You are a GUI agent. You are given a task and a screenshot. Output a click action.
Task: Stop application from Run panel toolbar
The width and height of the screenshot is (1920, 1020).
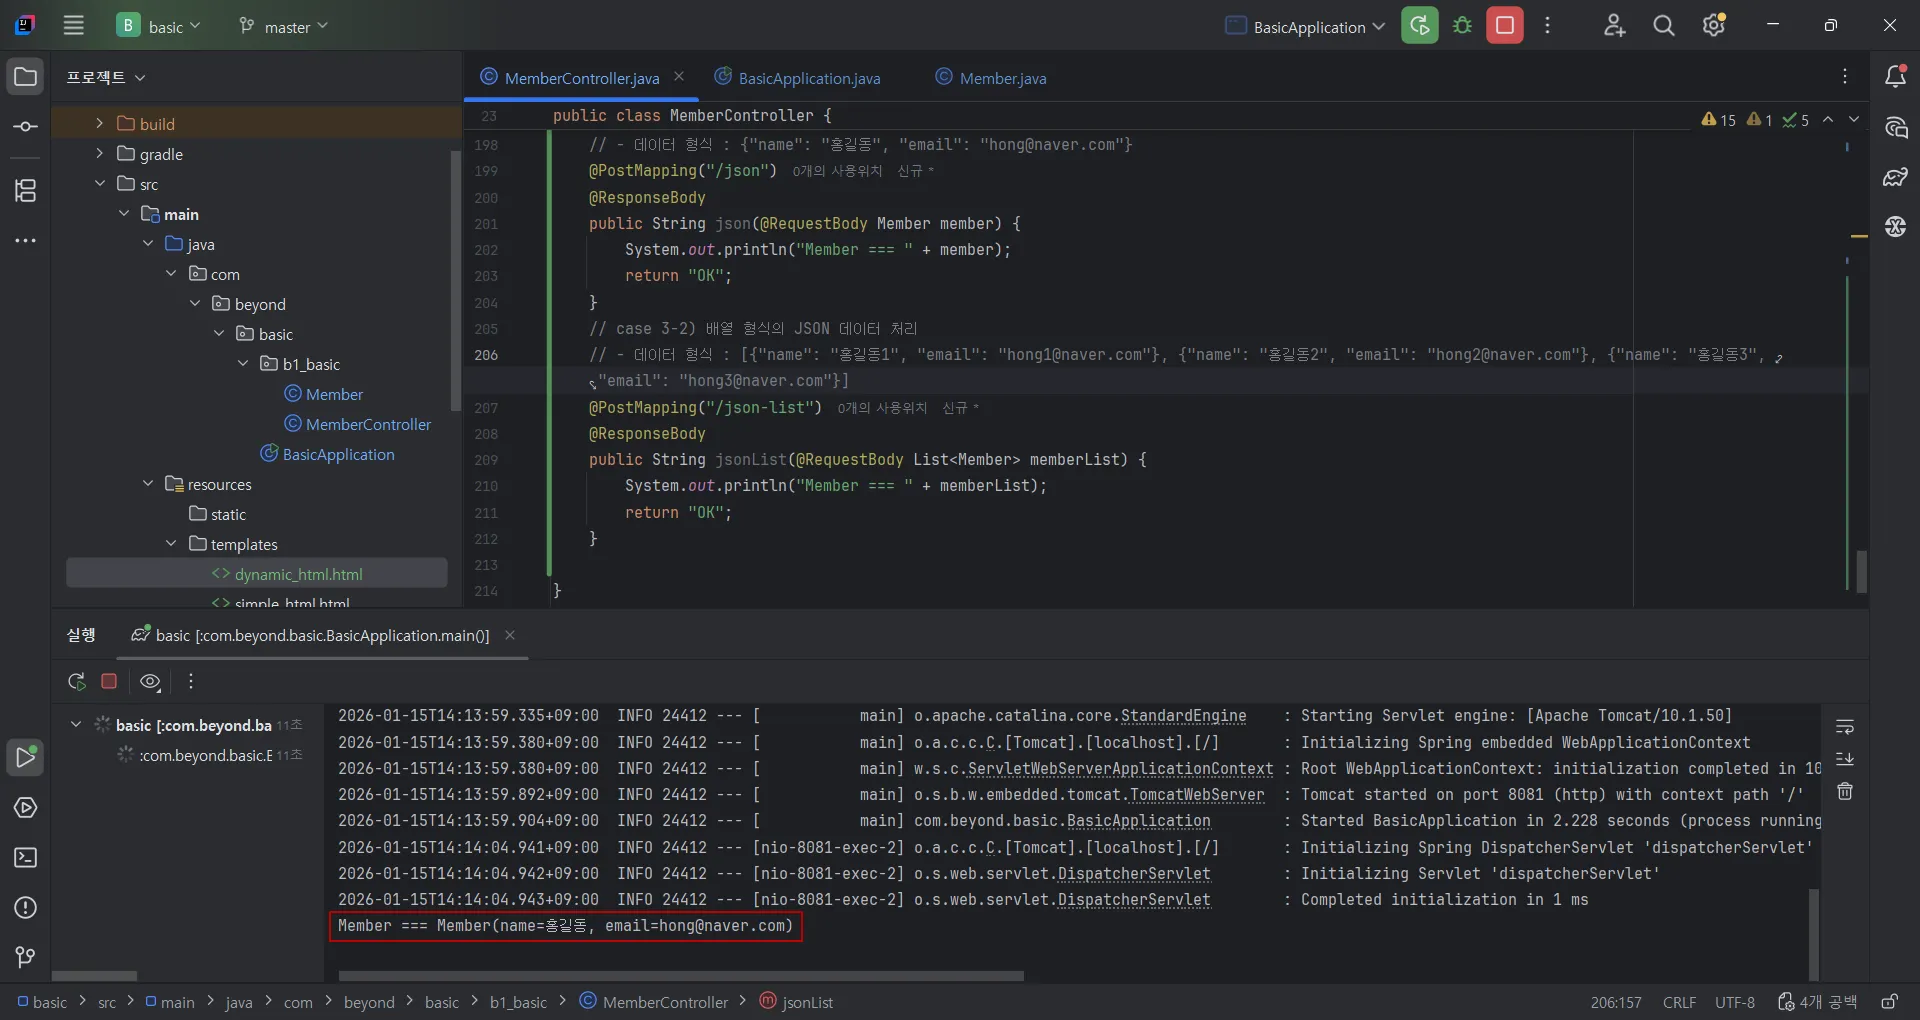[110, 681]
